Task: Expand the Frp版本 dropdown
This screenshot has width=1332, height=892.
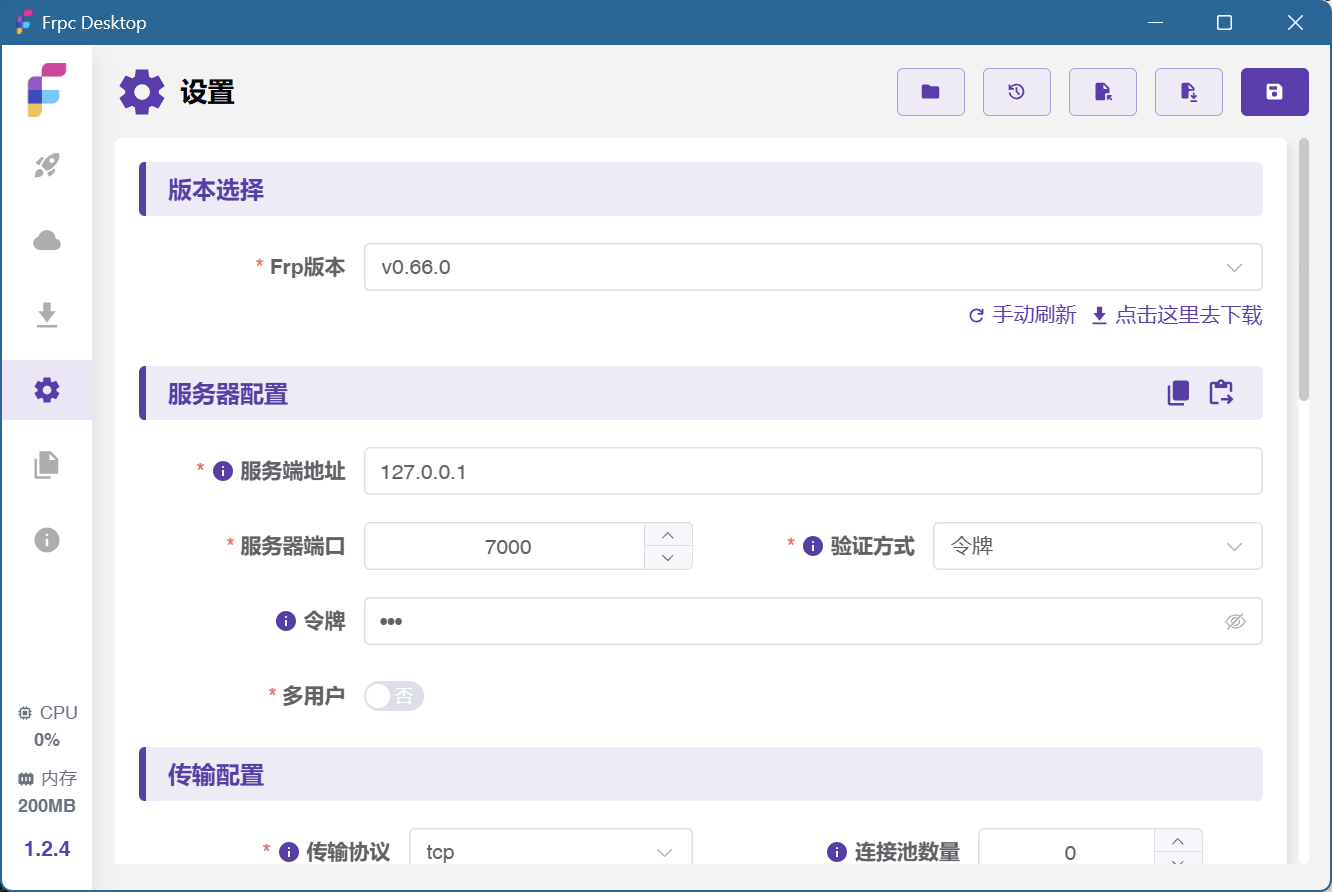Action: tap(812, 267)
